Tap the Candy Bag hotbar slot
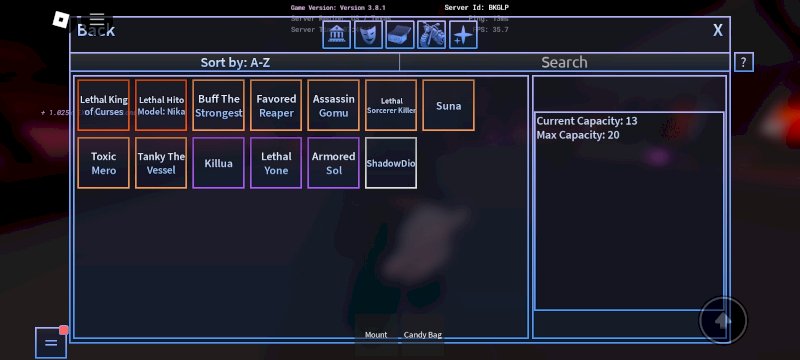 point(422,335)
